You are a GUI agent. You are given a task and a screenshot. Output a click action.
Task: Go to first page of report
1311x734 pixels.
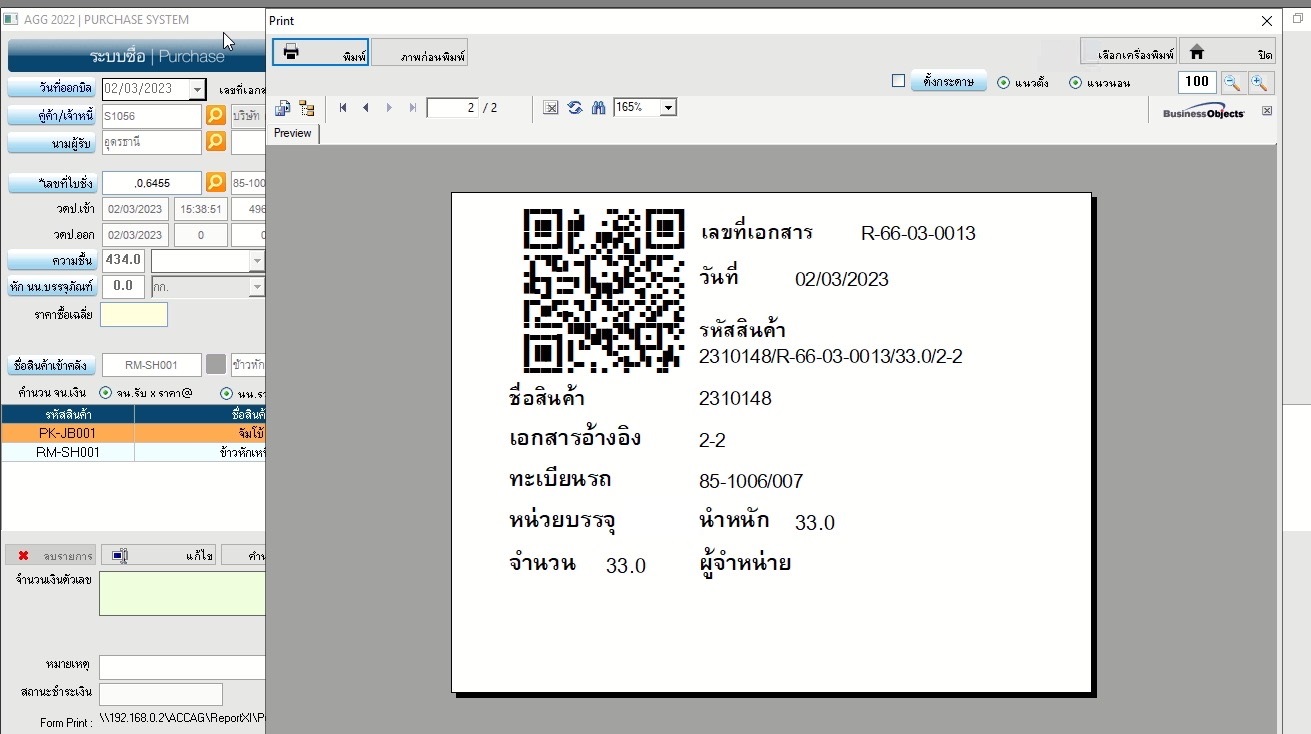pyautogui.click(x=343, y=108)
